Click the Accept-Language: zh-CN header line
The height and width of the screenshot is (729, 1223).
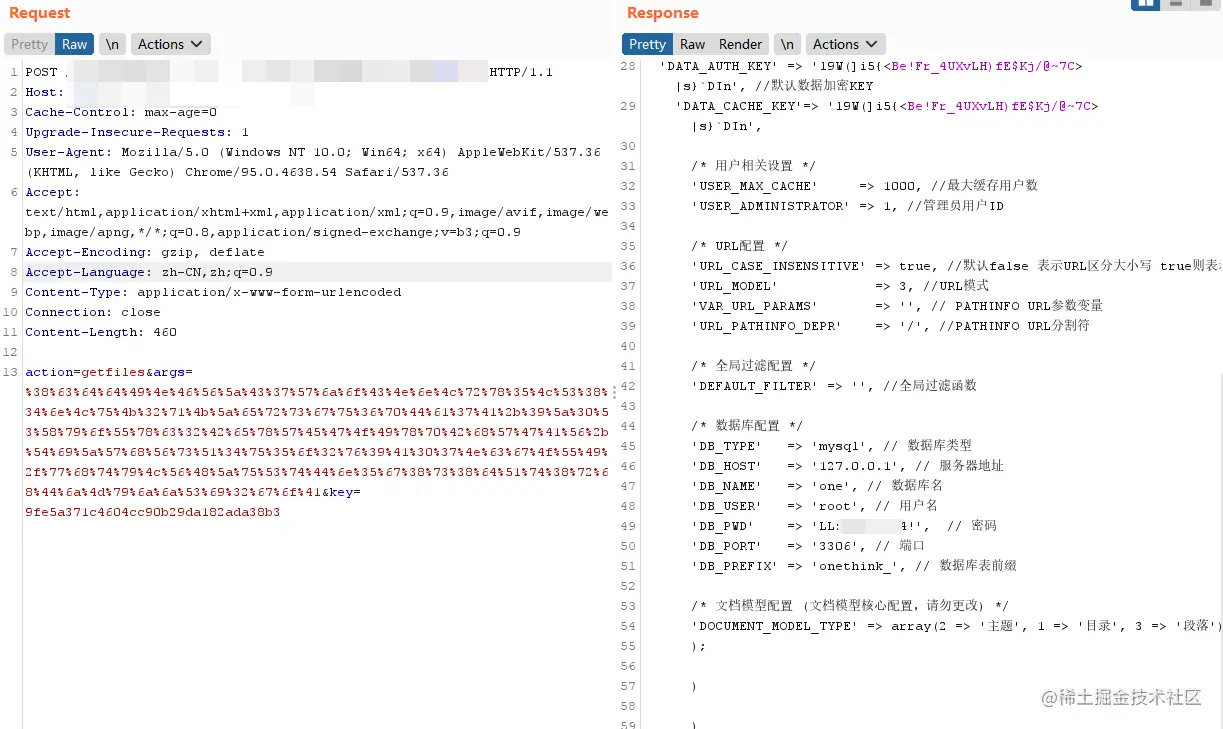[x=149, y=272]
